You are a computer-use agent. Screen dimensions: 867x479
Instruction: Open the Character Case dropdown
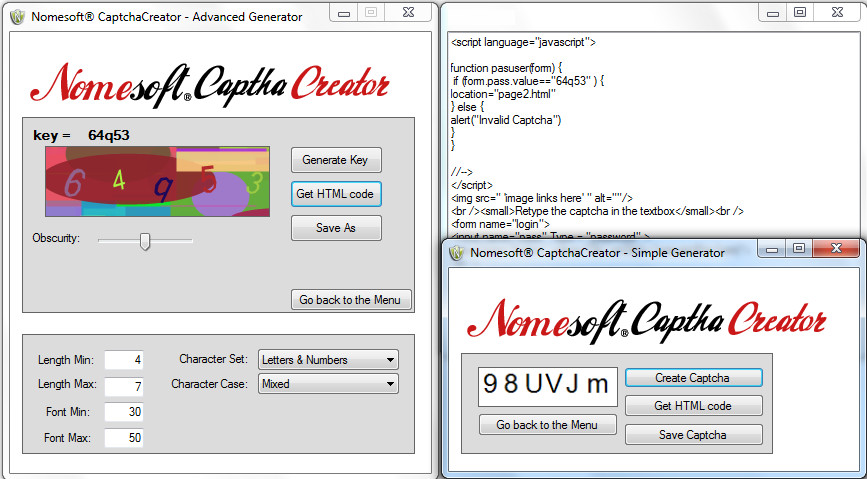click(x=328, y=384)
